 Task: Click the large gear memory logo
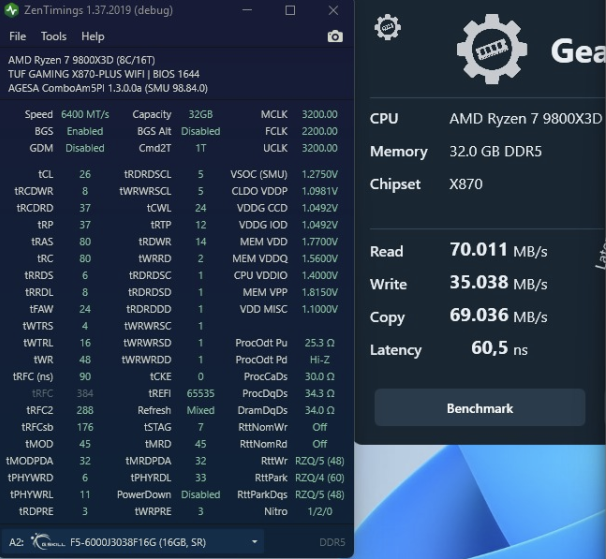coord(492,49)
